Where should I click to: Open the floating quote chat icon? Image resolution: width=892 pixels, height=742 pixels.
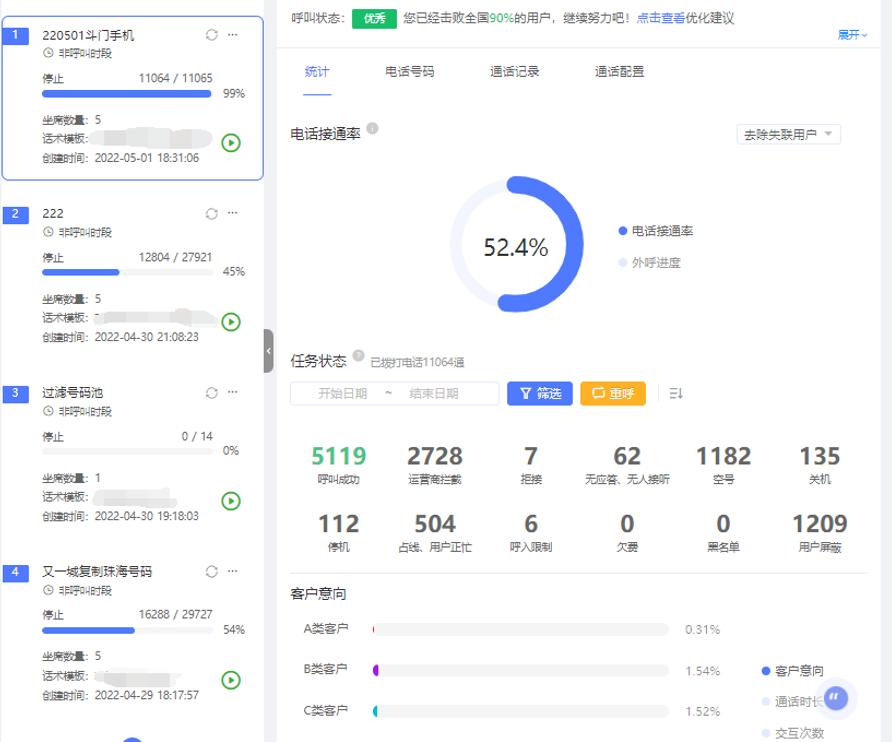(840, 698)
